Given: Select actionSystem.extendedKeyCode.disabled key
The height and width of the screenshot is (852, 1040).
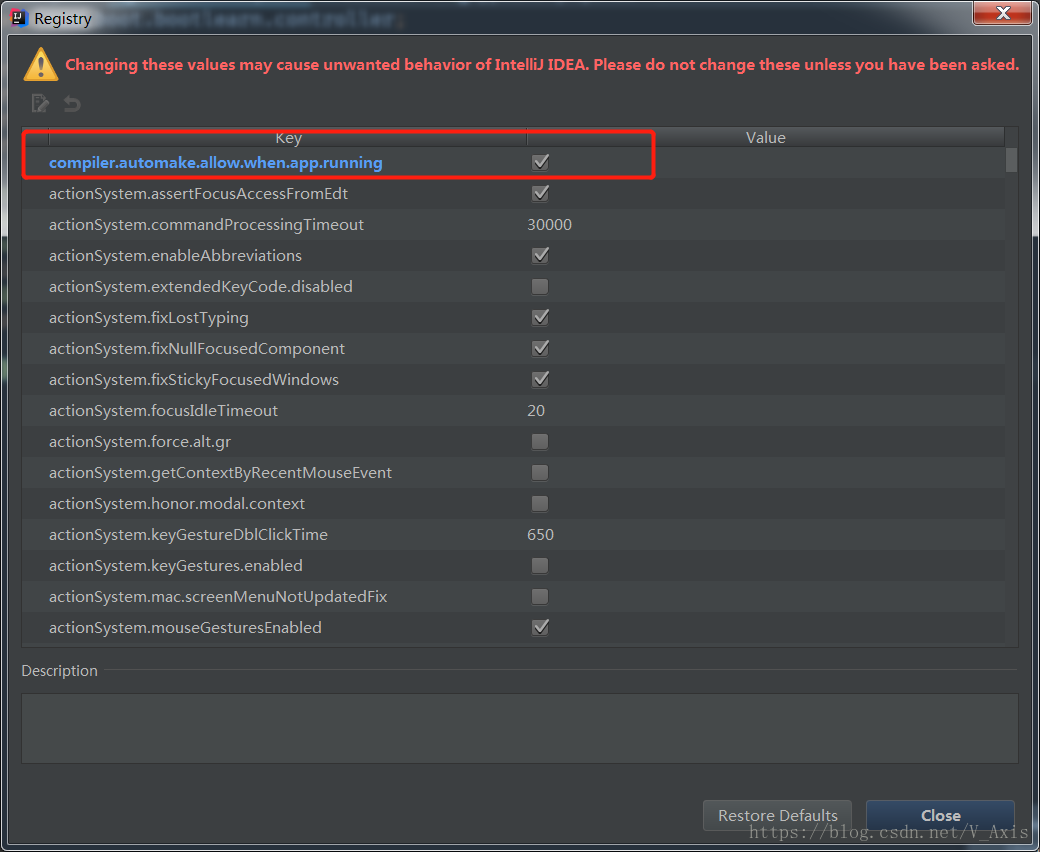Looking at the screenshot, I should [201, 286].
